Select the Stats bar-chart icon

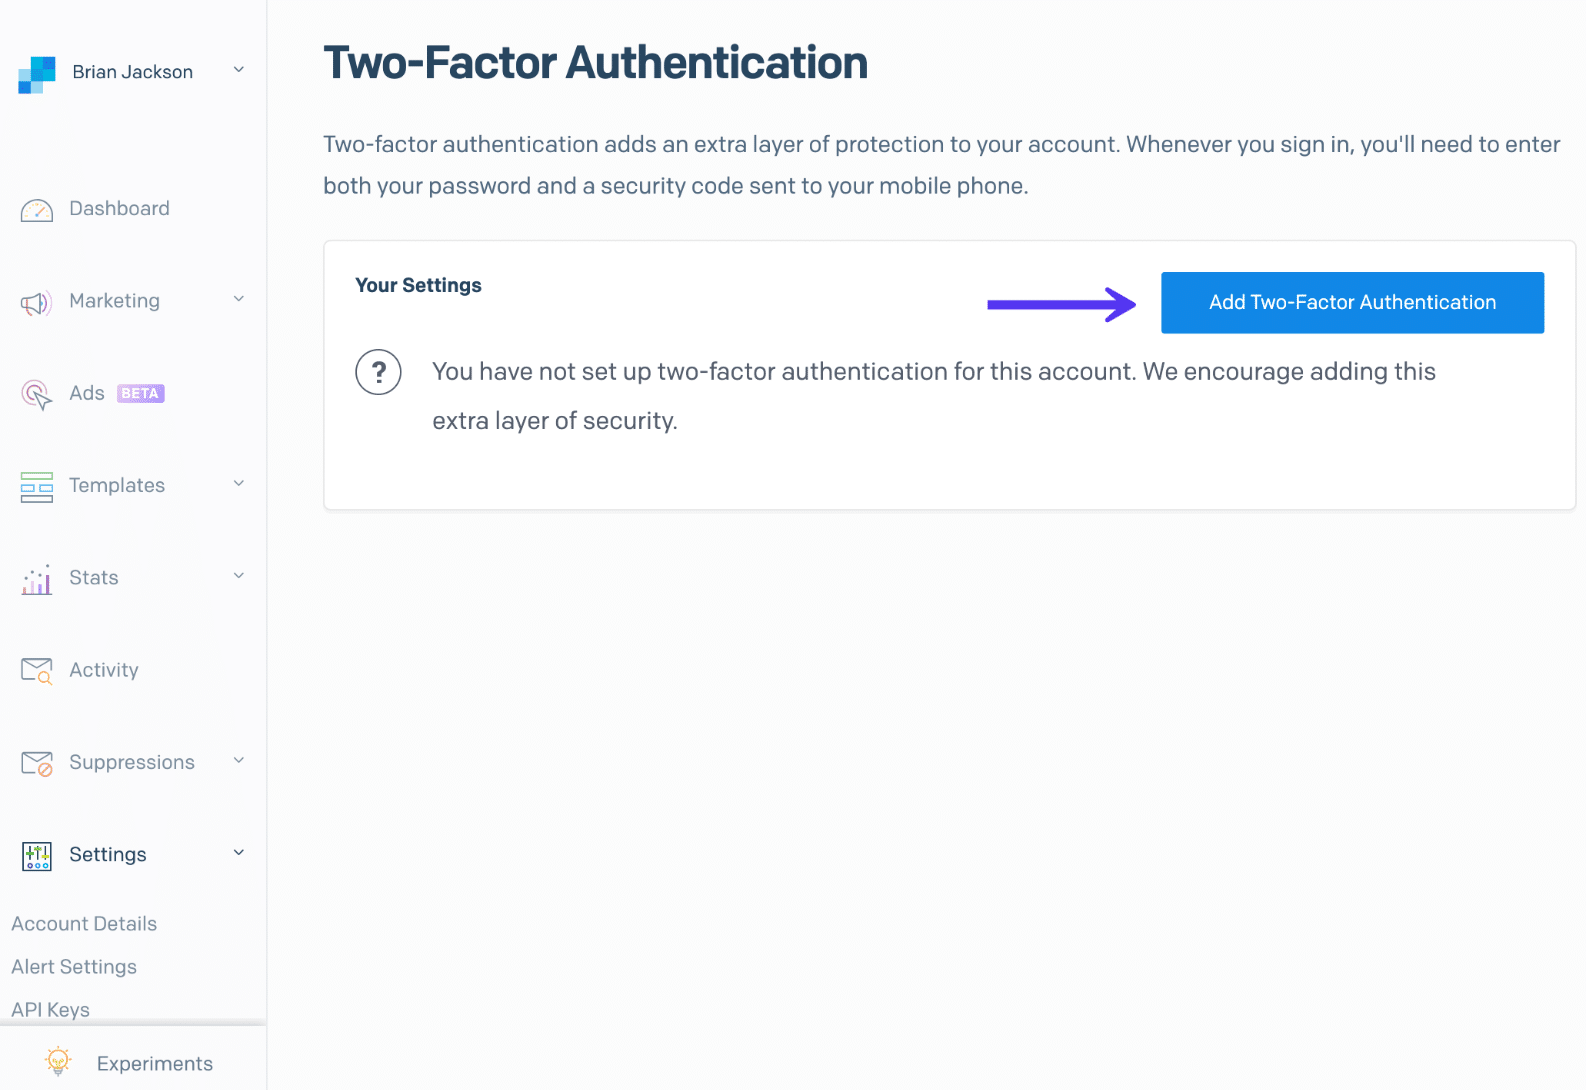click(x=36, y=579)
